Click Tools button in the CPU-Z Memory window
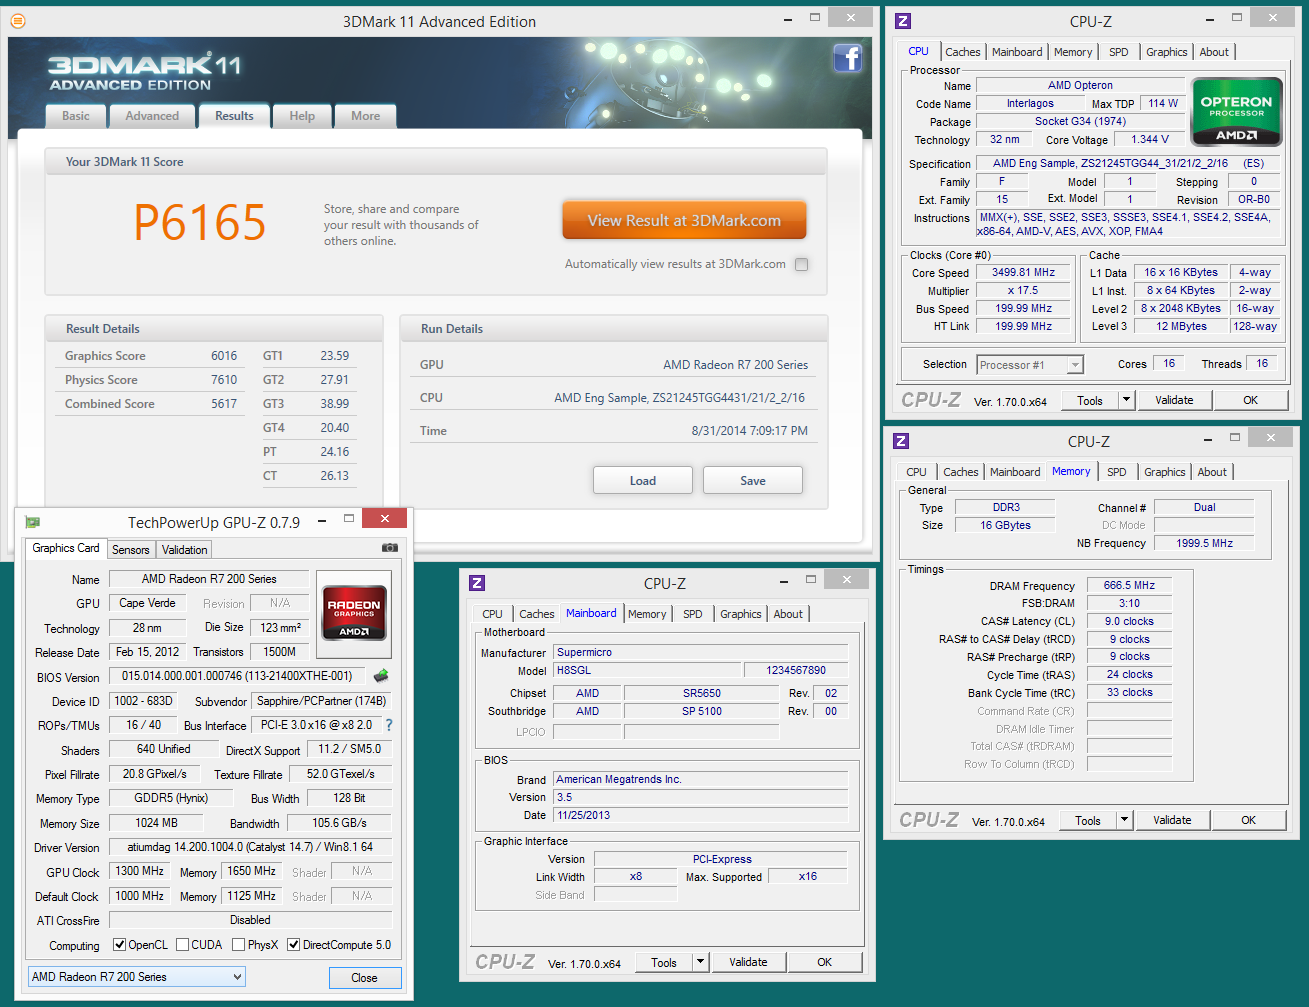This screenshot has width=1309, height=1007. pyautogui.click(x=1088, y=820)
